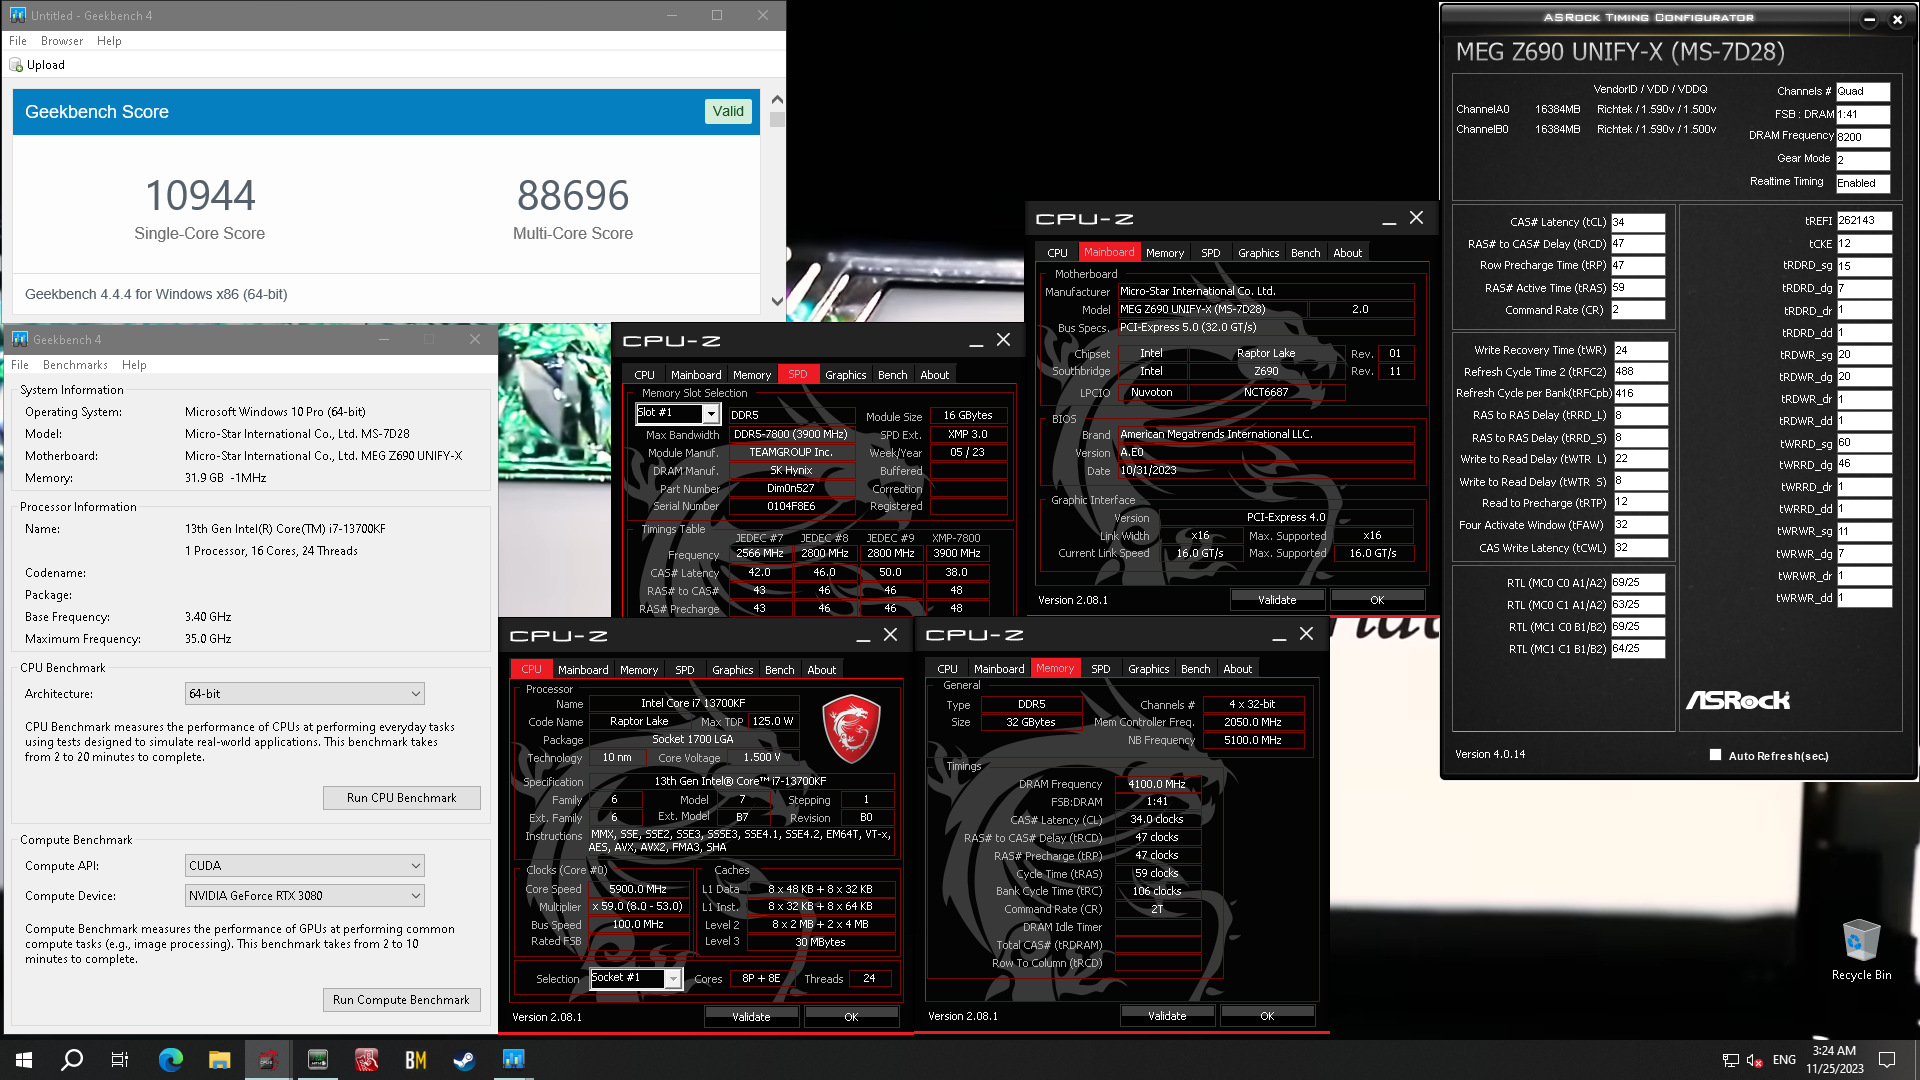The image size is (1920, 1080).
Task: Open the notification center icon
Action: (x=1887, y=1060)
